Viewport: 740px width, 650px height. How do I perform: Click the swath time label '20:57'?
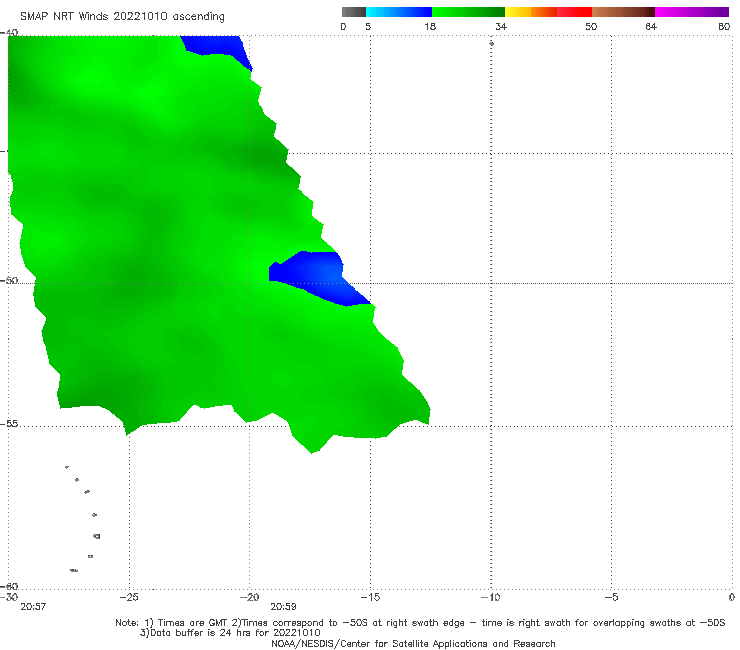tap(33, 607)
